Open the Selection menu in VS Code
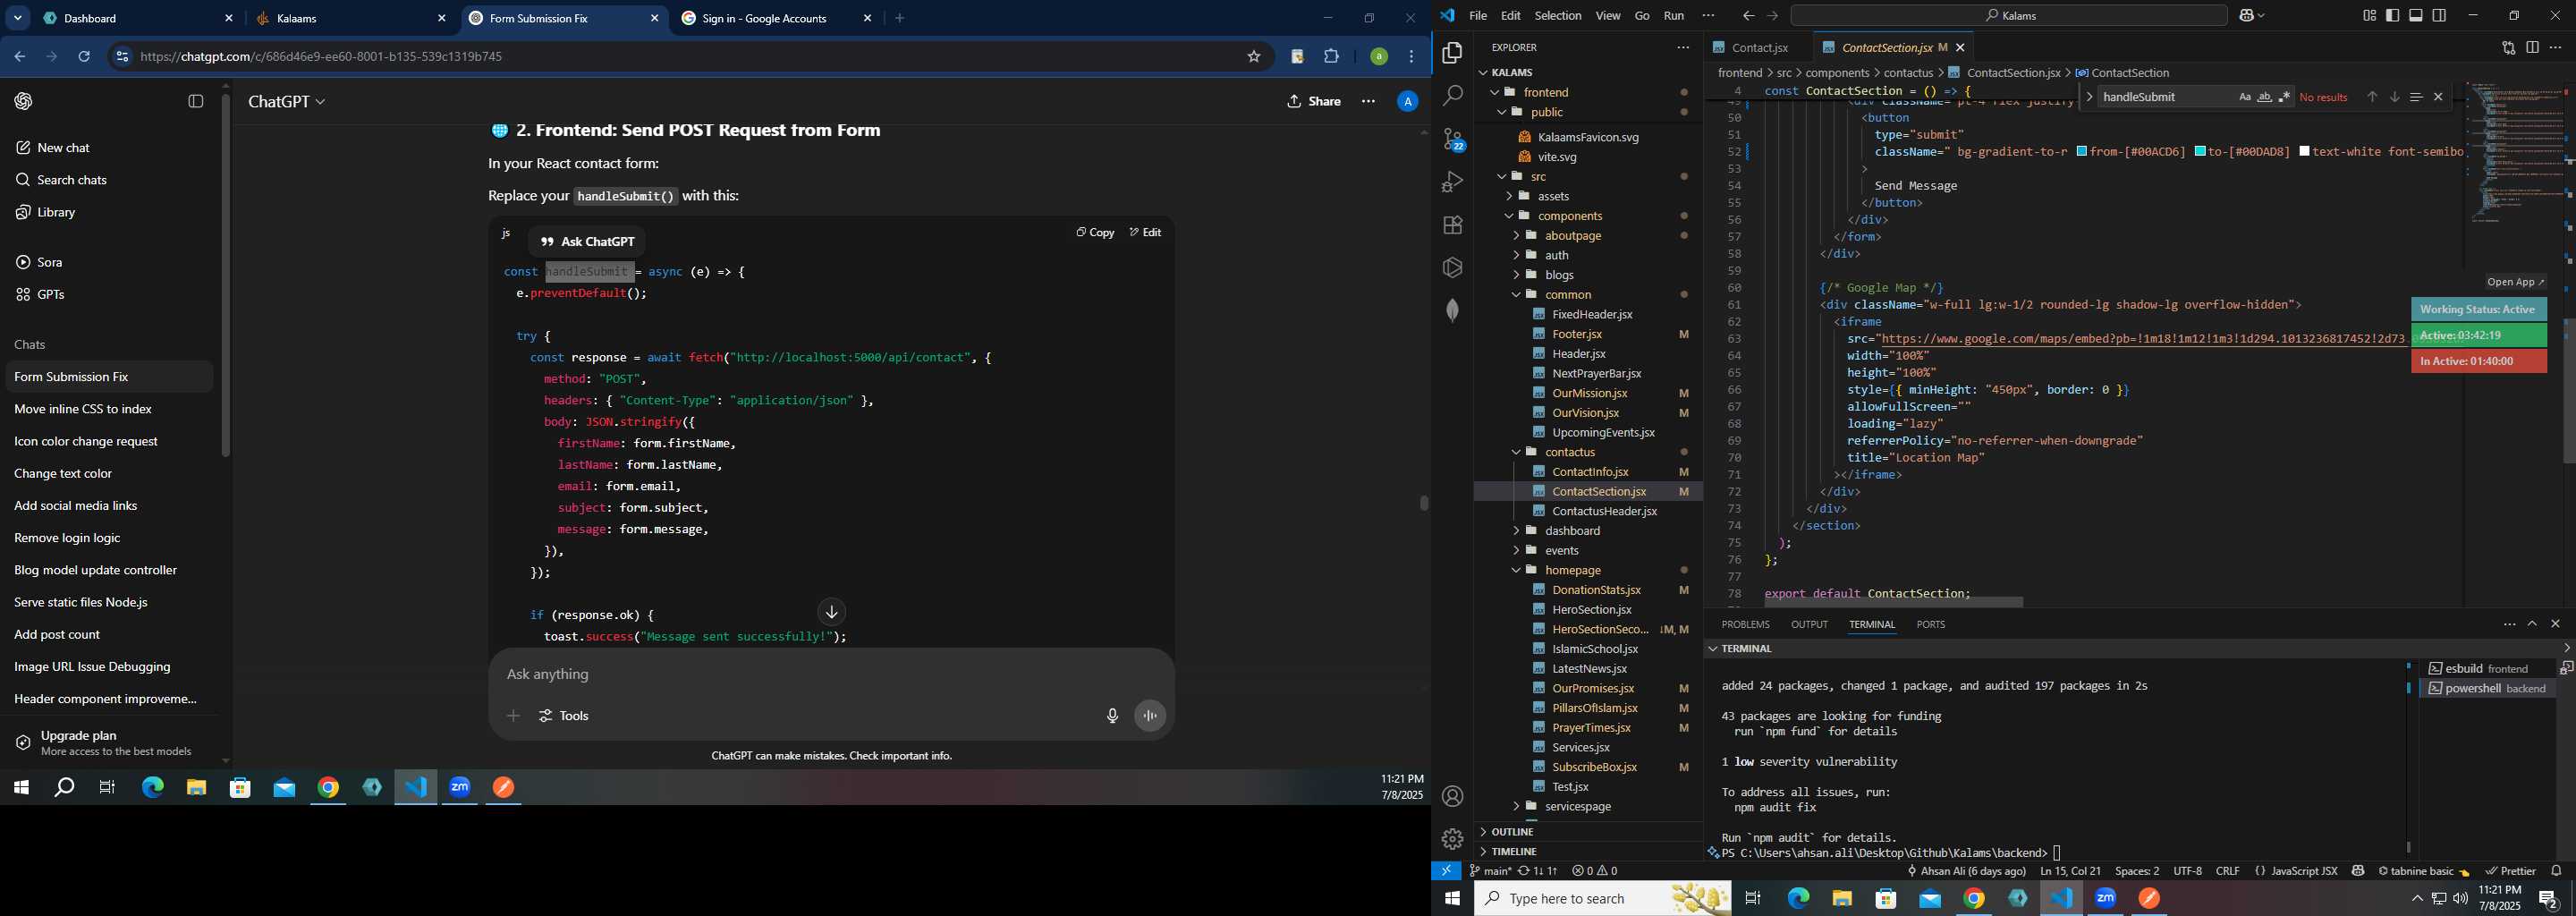Screen dimensions: 2576x916 point(1558,16)
